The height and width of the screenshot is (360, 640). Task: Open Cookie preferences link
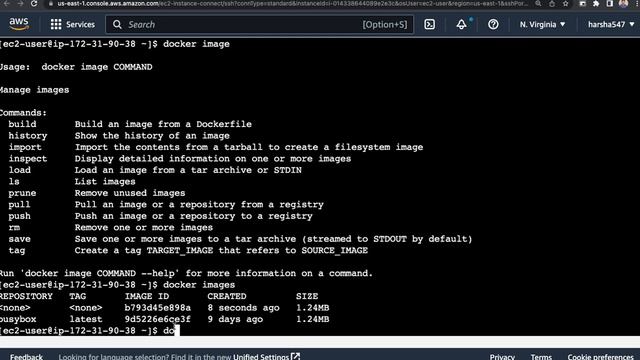600,356
